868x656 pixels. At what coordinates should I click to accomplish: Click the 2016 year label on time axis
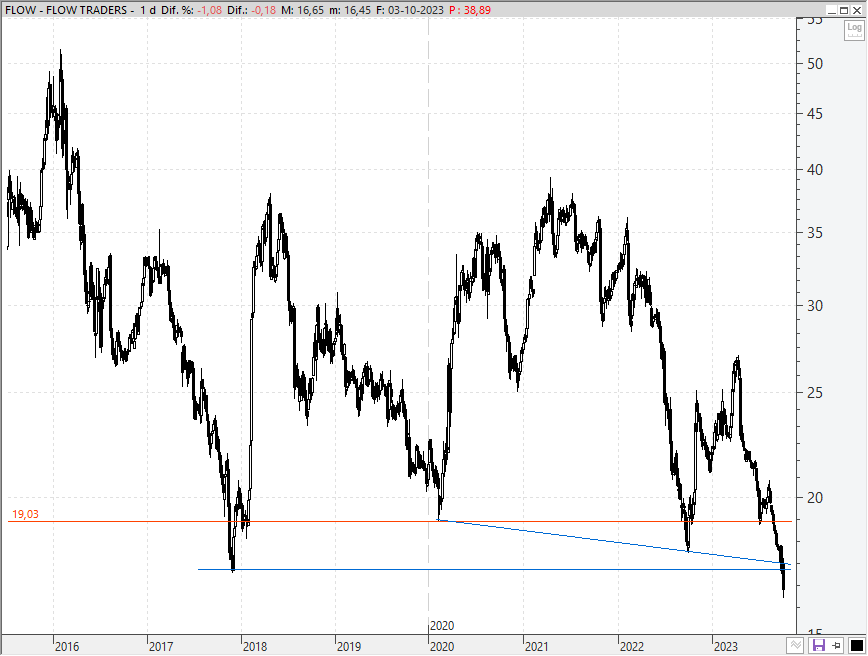click(67, 646)
